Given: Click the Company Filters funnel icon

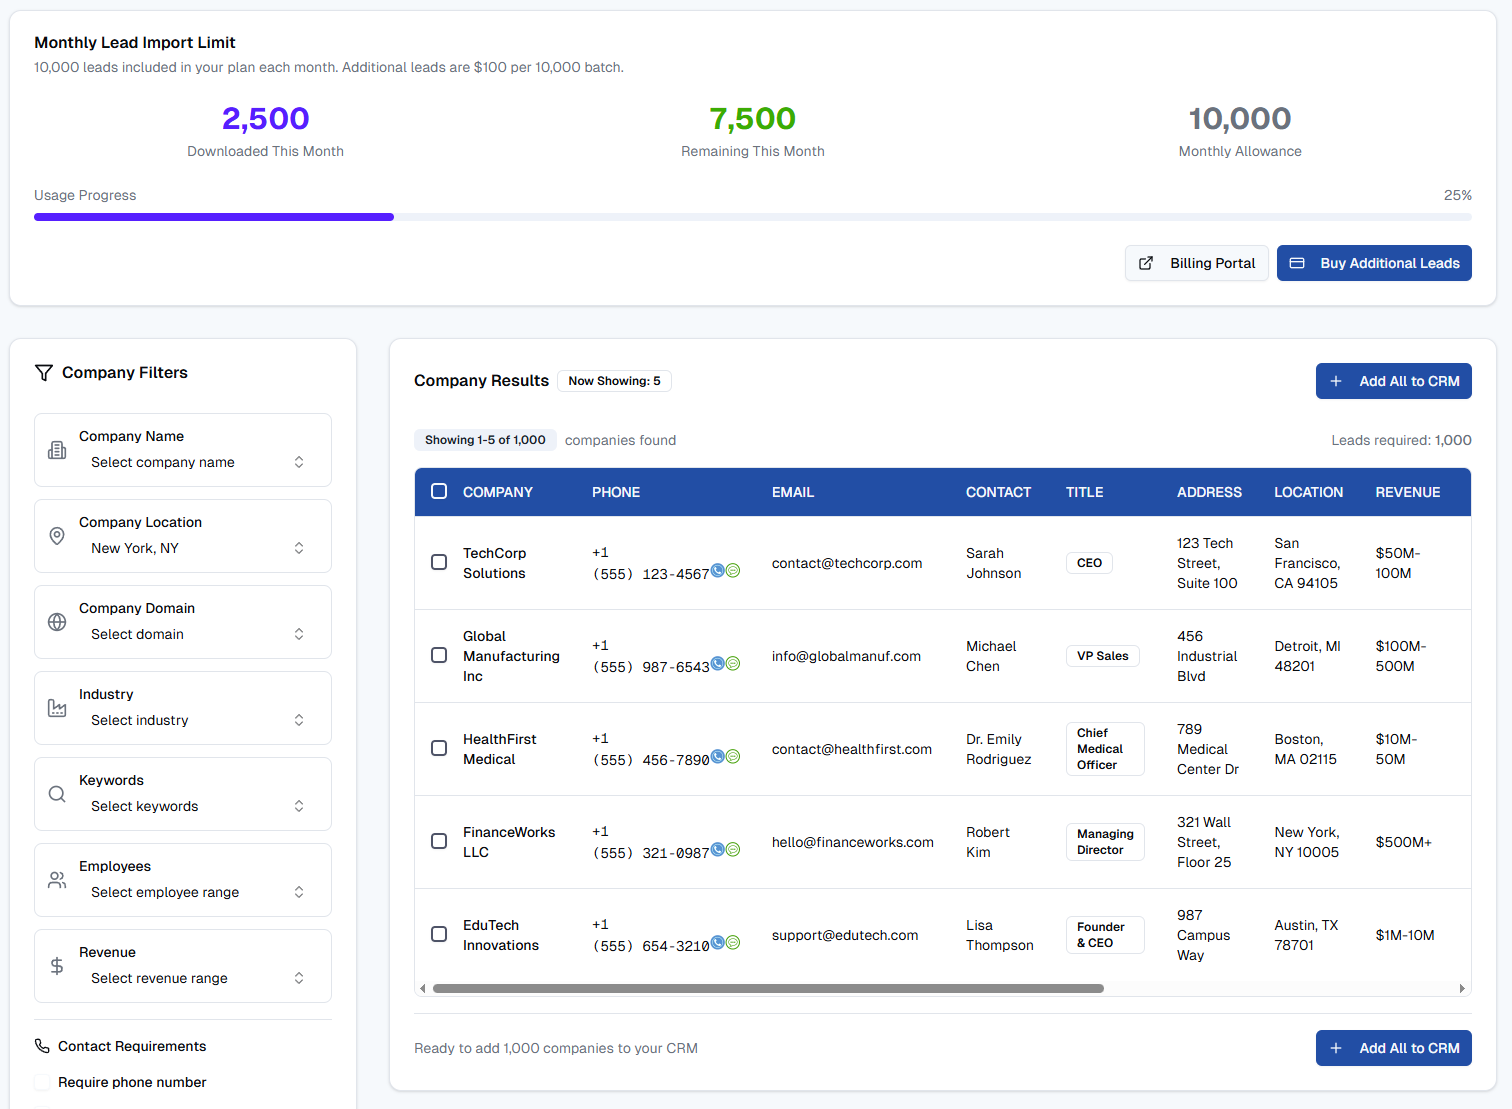Looking at the screenshot, I should coord(44,373).
